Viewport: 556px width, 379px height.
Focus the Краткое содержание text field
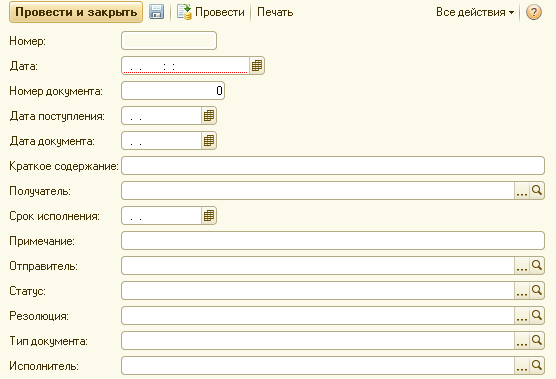[333, 166]
